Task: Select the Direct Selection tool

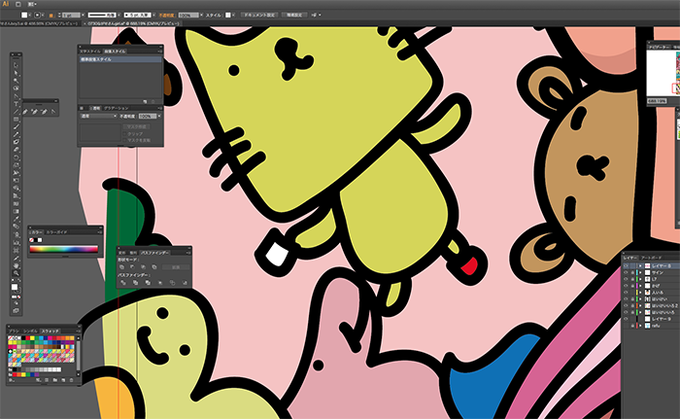Action: [x=16, y=72]
